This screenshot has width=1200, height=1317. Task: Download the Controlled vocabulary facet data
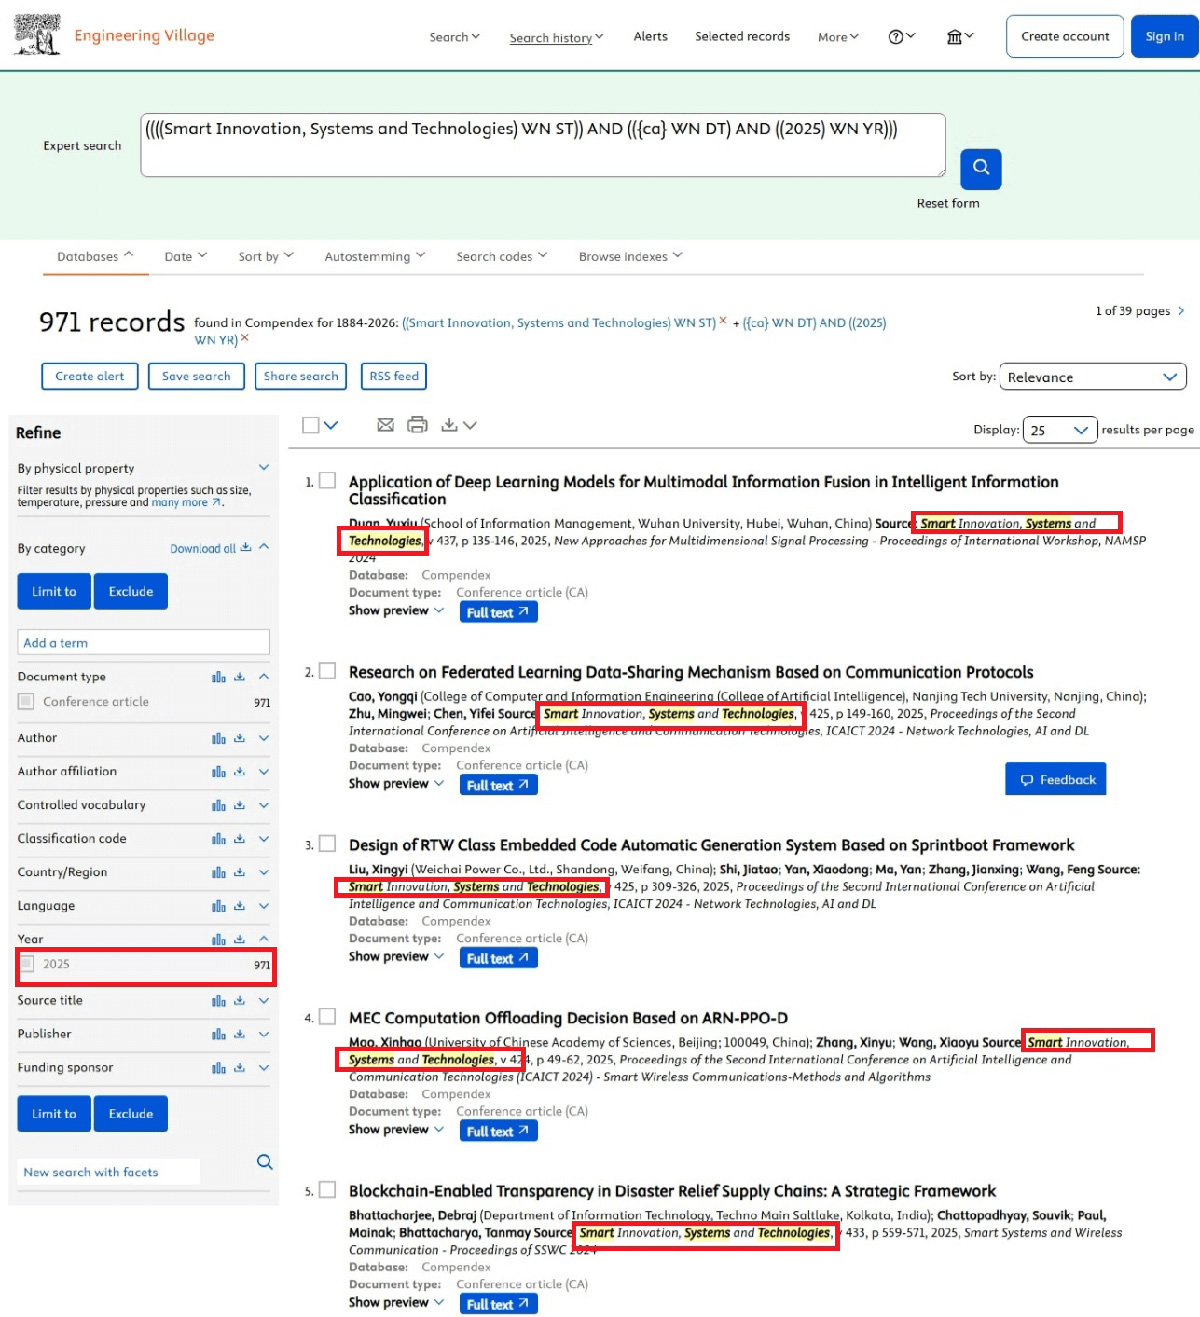click(x=239, y=805)
